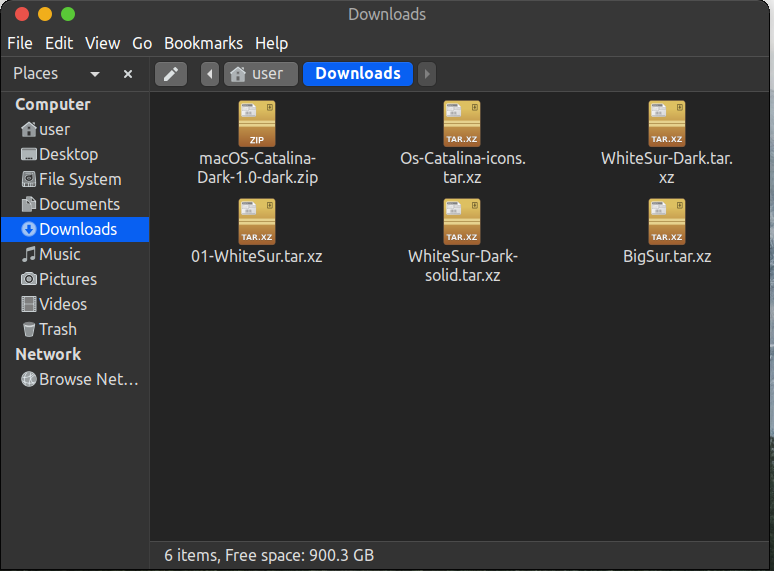Select the WhiteSur-Dark.tar.xz archive icon
The width and height of the screenshot is (774, 571).
666,124
